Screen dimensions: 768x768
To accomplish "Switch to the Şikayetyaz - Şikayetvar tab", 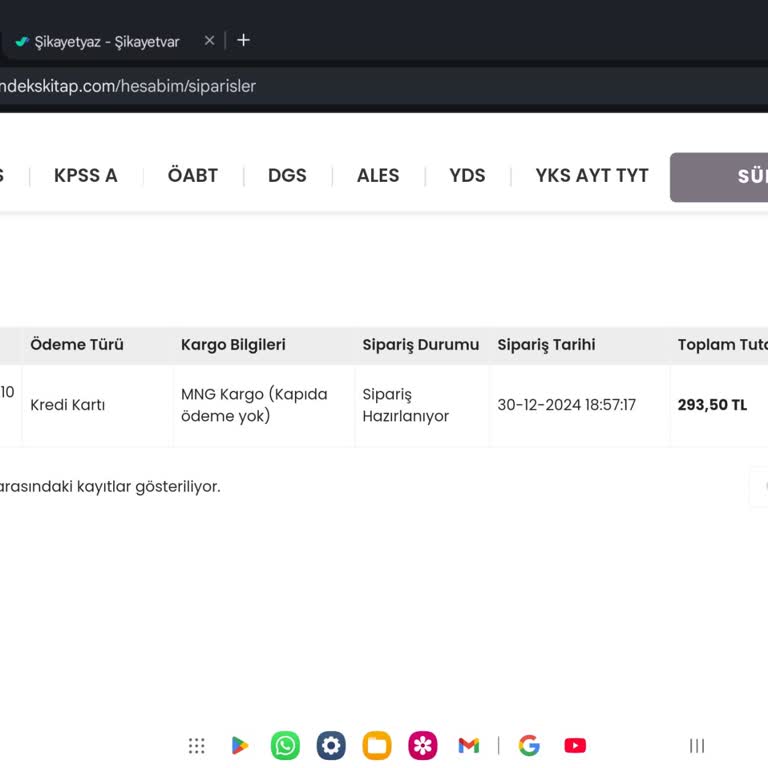I will [x=107, y=42].
